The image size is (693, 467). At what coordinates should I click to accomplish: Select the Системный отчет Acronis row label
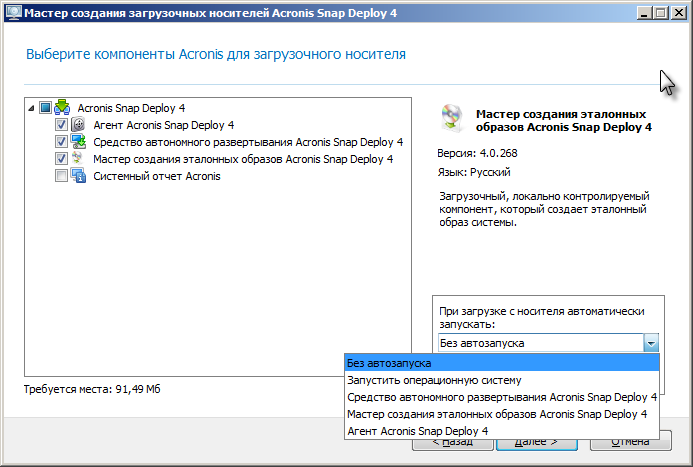point(156,176)
